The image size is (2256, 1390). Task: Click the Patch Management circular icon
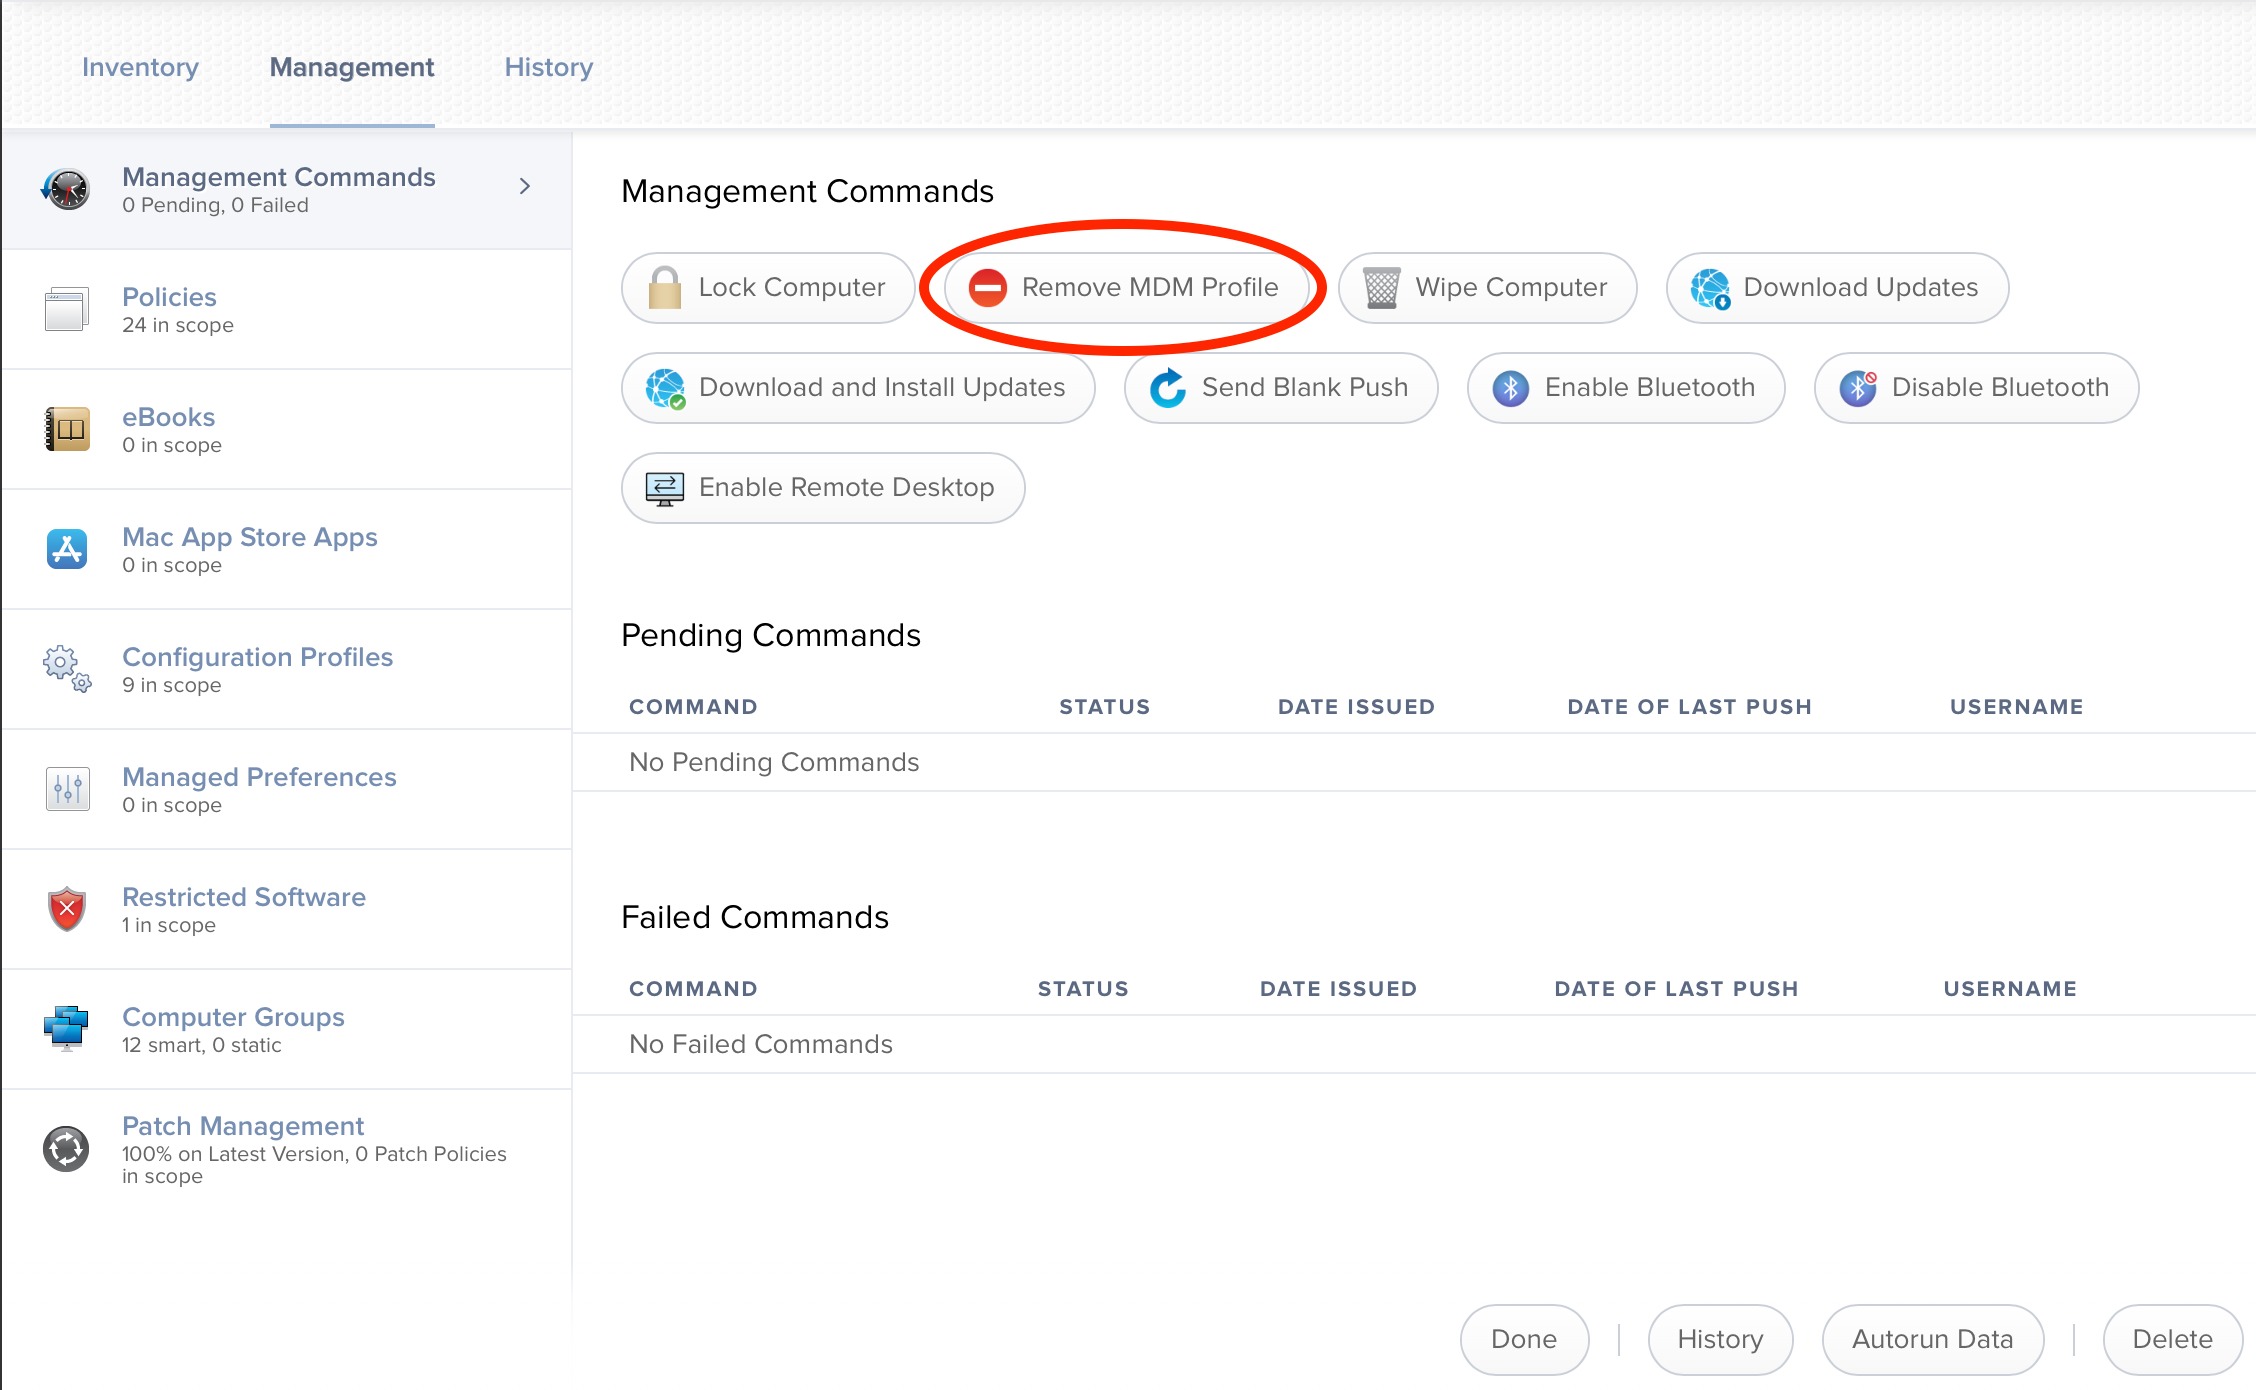[x=67, y=1149]
